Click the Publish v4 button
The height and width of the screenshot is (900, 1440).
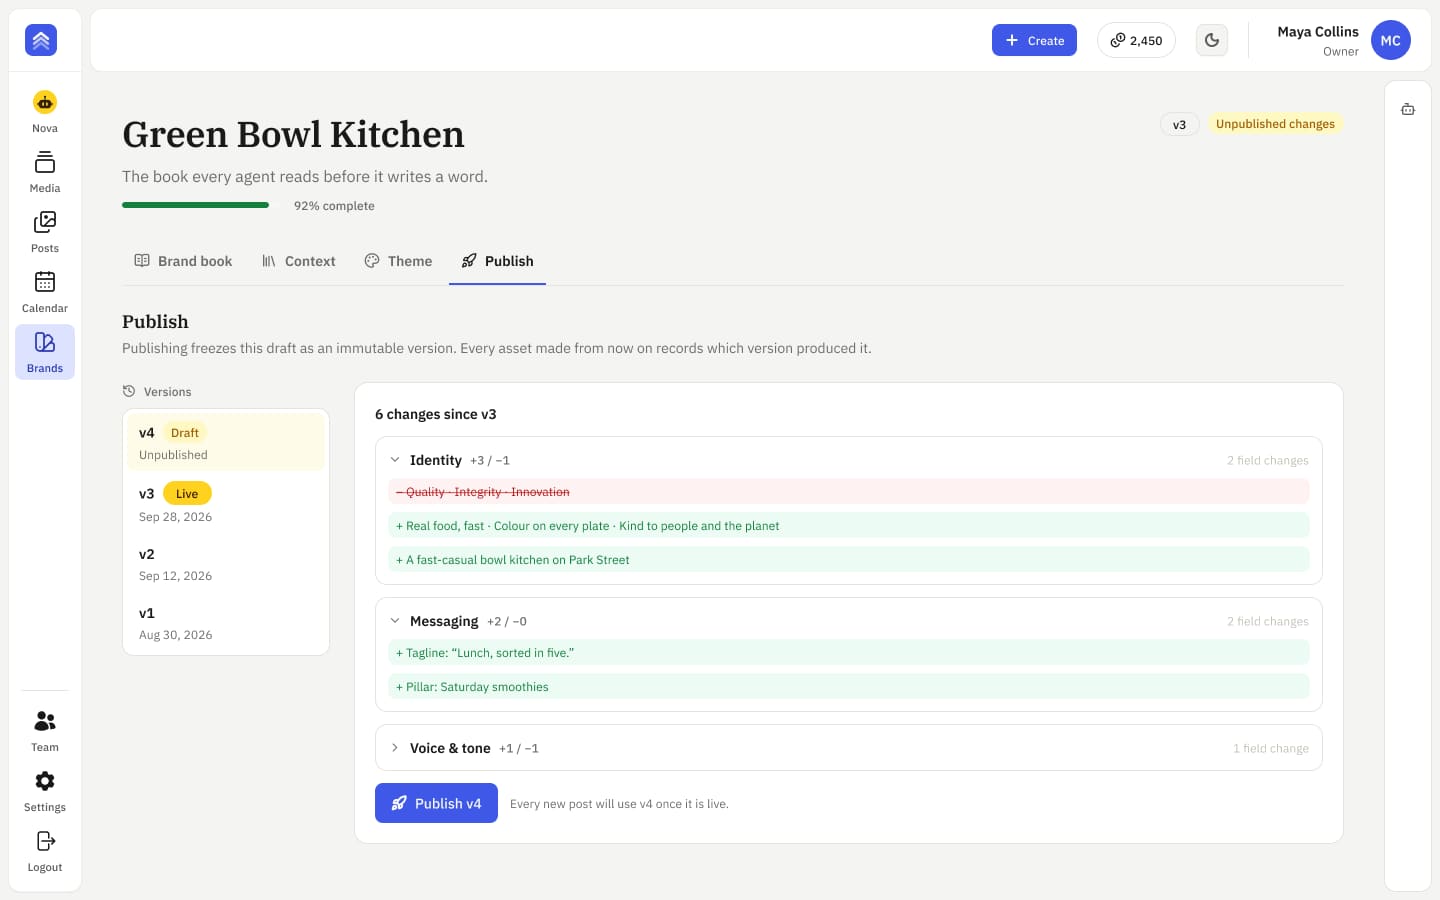point(436,803)
